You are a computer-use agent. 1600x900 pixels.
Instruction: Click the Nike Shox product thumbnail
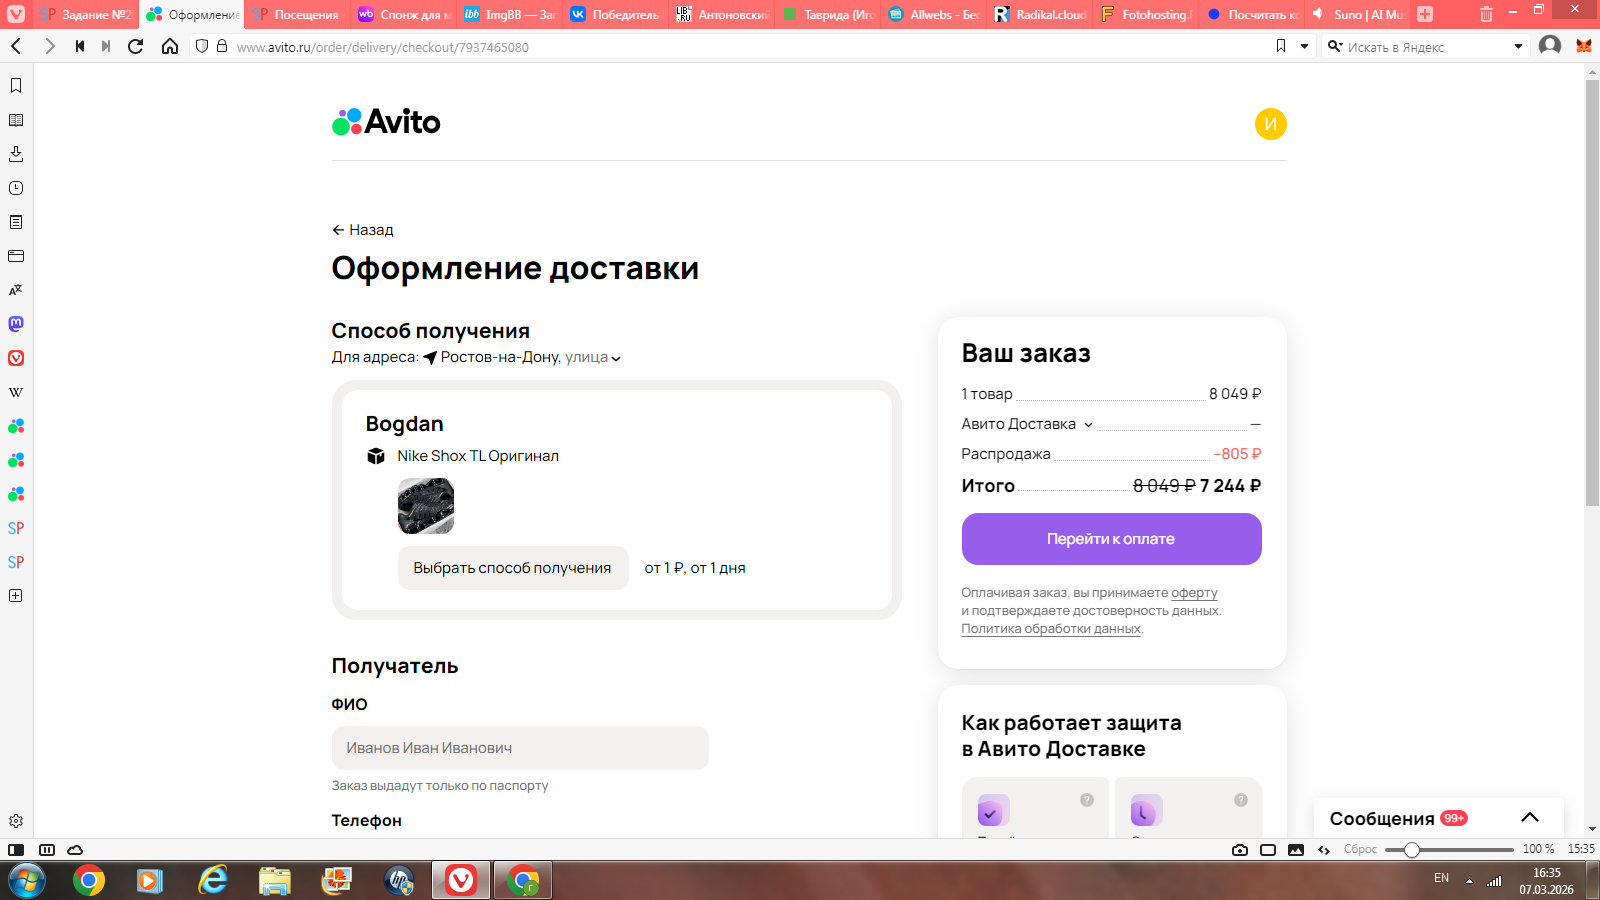pyautogui.click(x=426, y=506)
